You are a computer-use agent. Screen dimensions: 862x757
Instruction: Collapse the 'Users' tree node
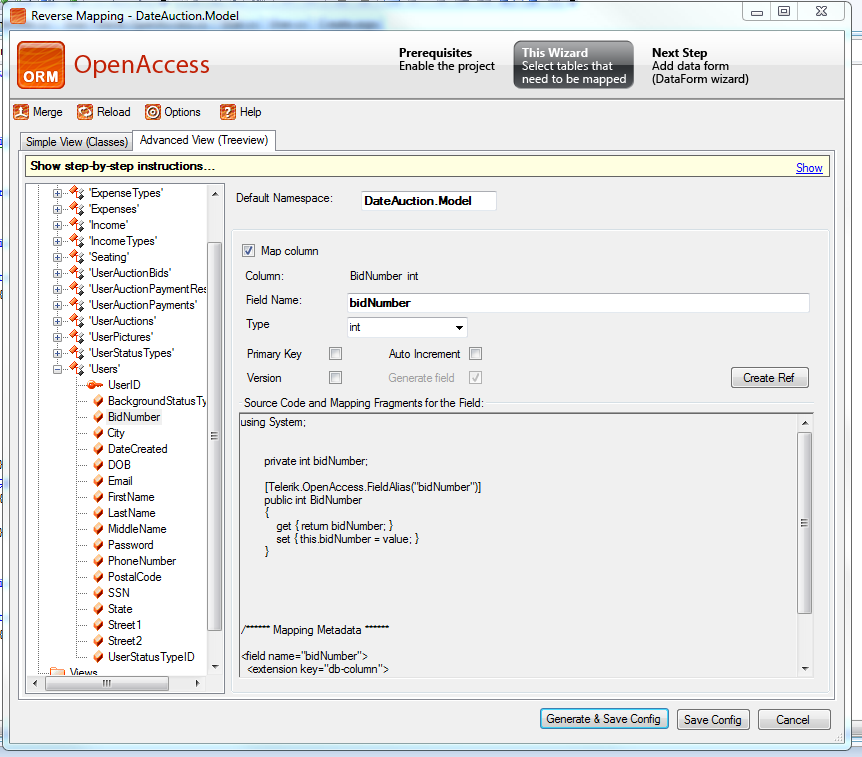click(57, 369)
